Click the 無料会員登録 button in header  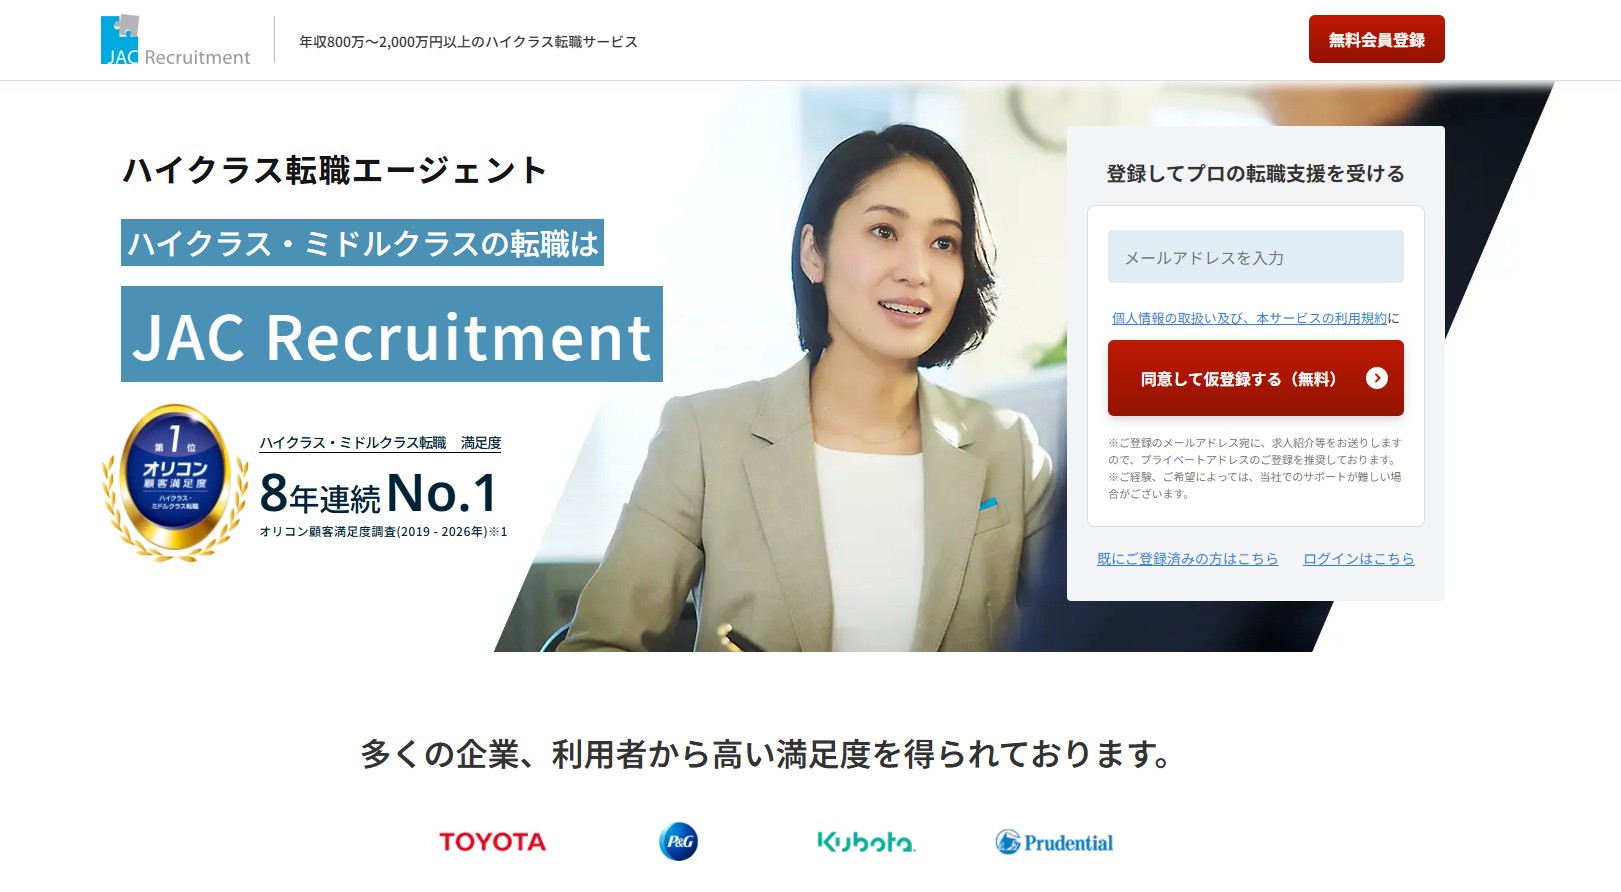pyautogui.click(x=1376, y=40)
